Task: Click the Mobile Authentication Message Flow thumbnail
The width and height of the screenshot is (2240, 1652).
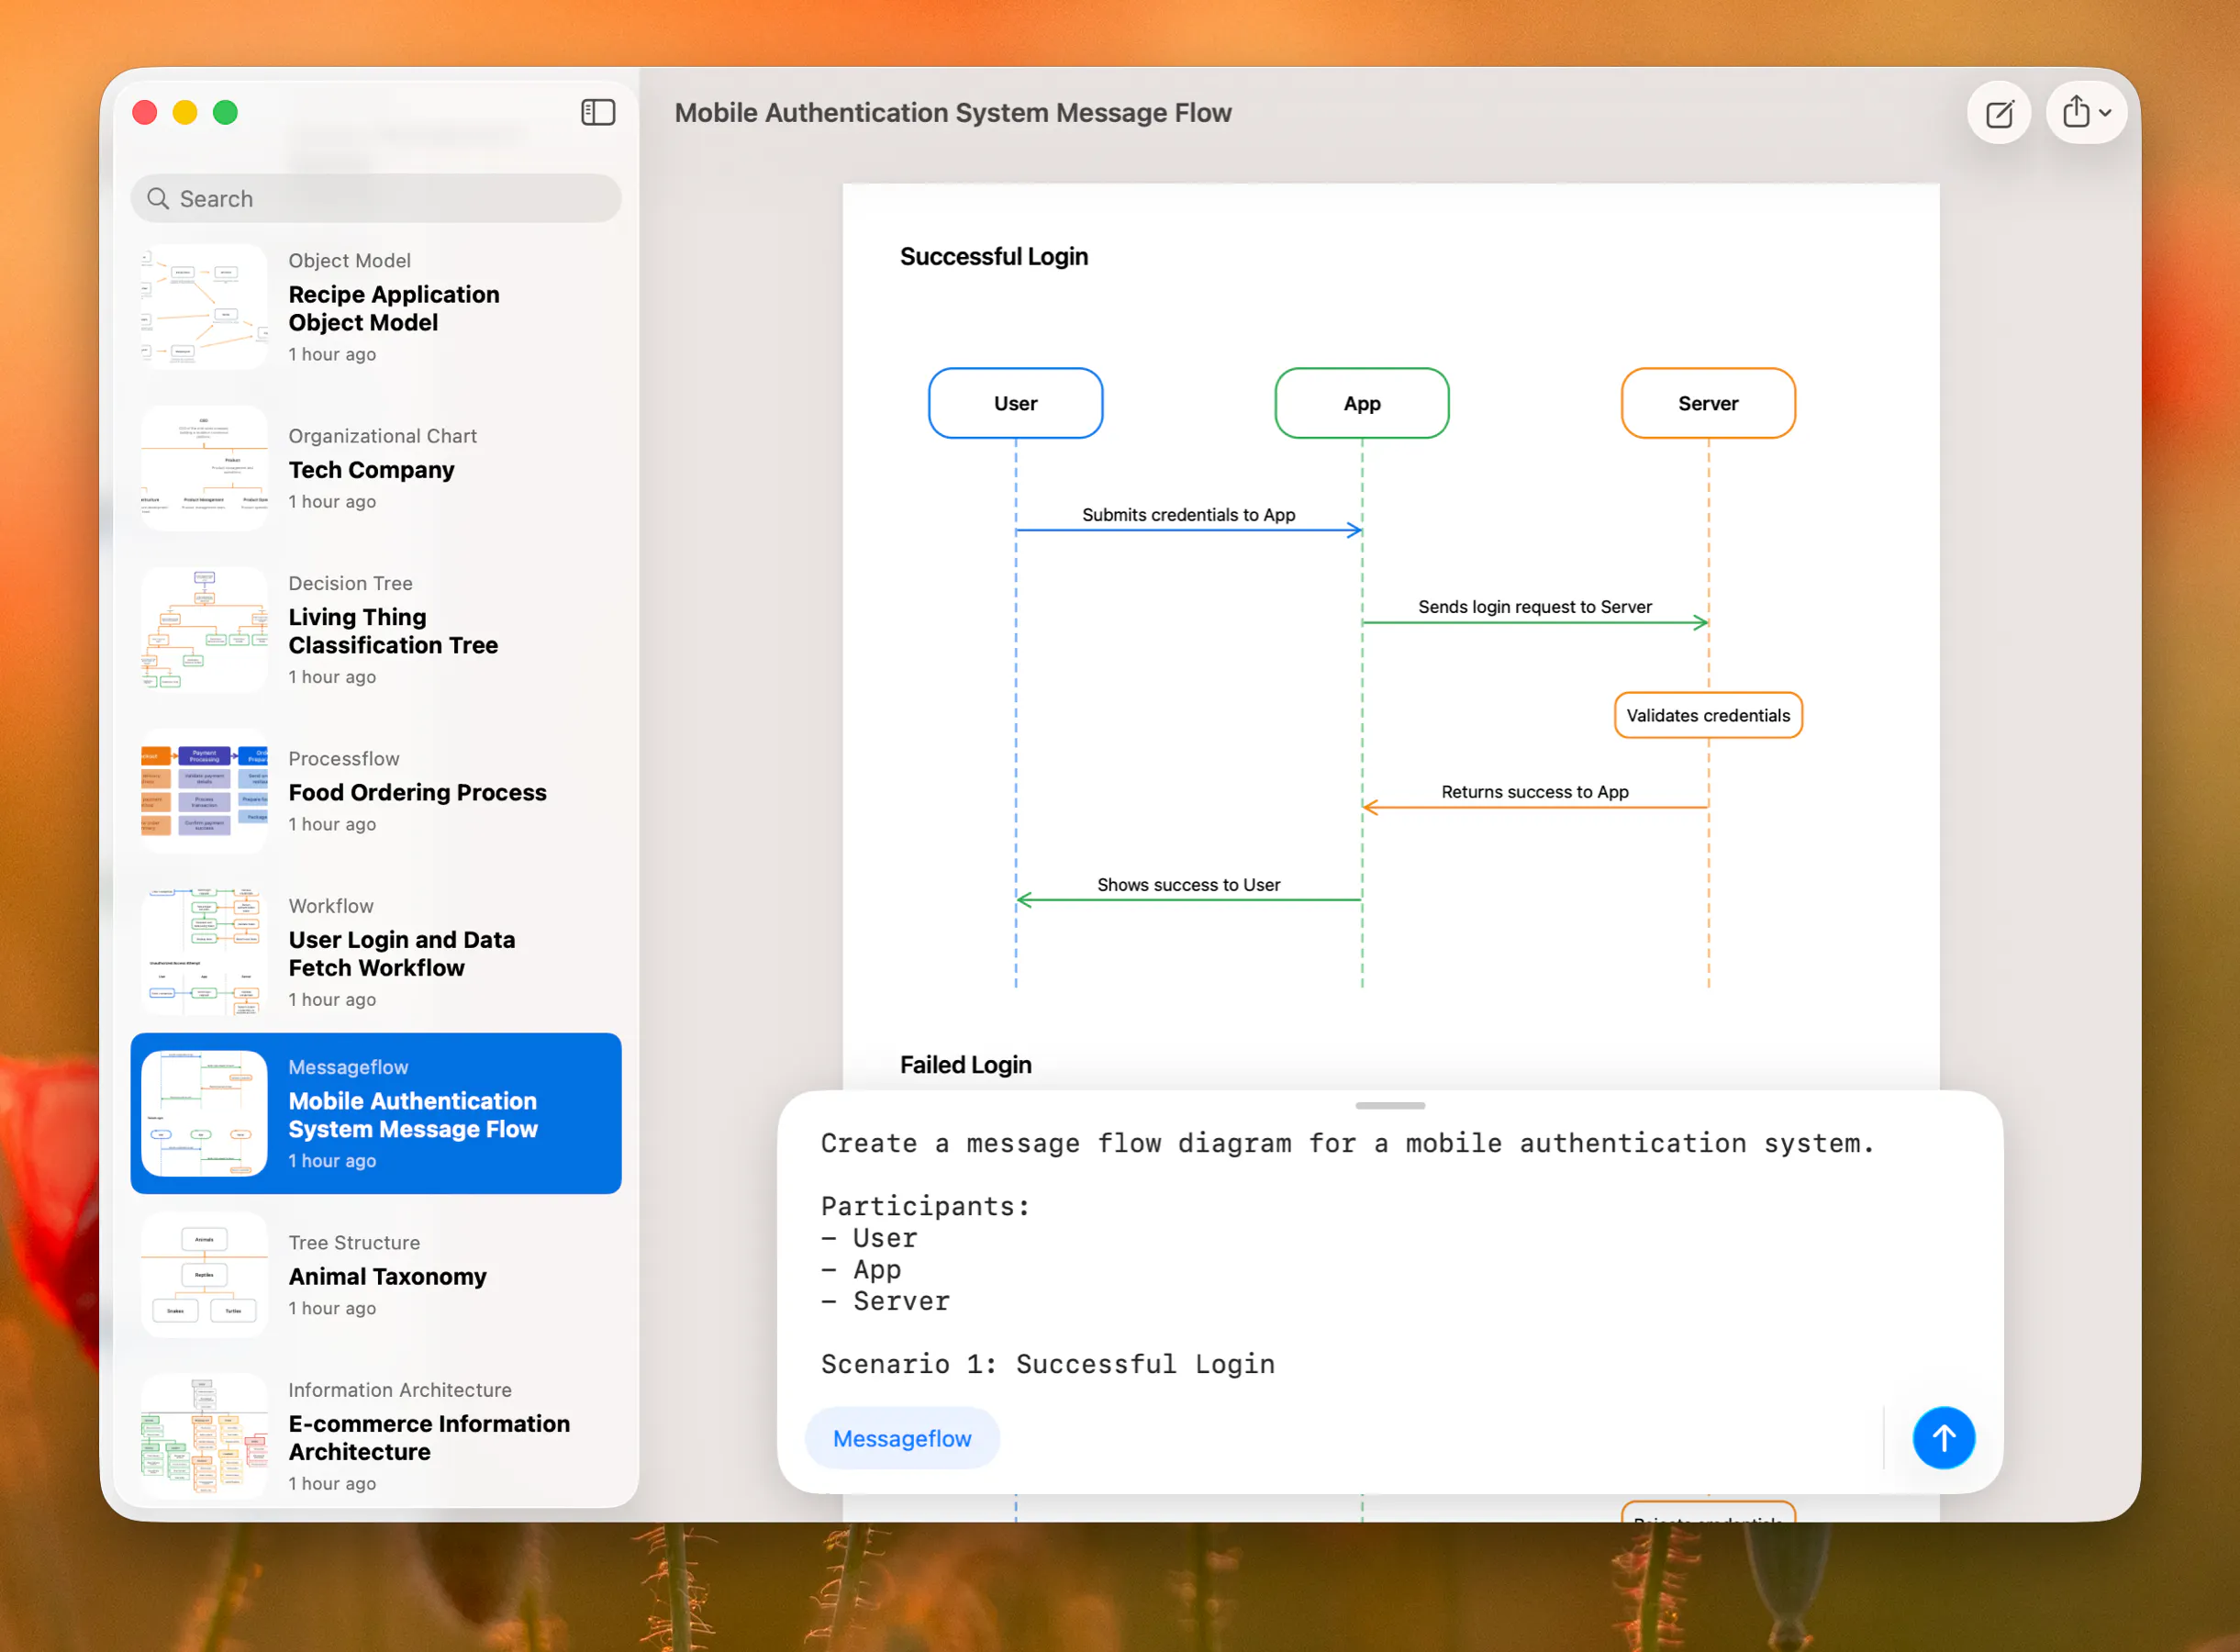Action: pyautogui.click(x=205, y=1113)
